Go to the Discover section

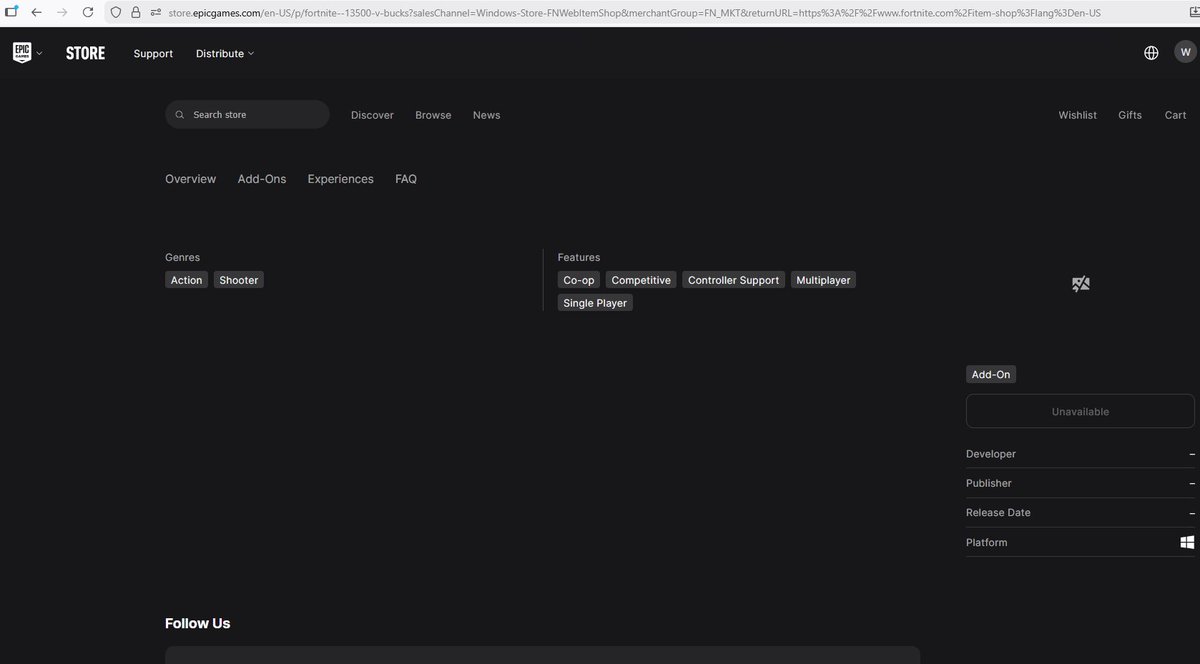[x=372, y=115]
